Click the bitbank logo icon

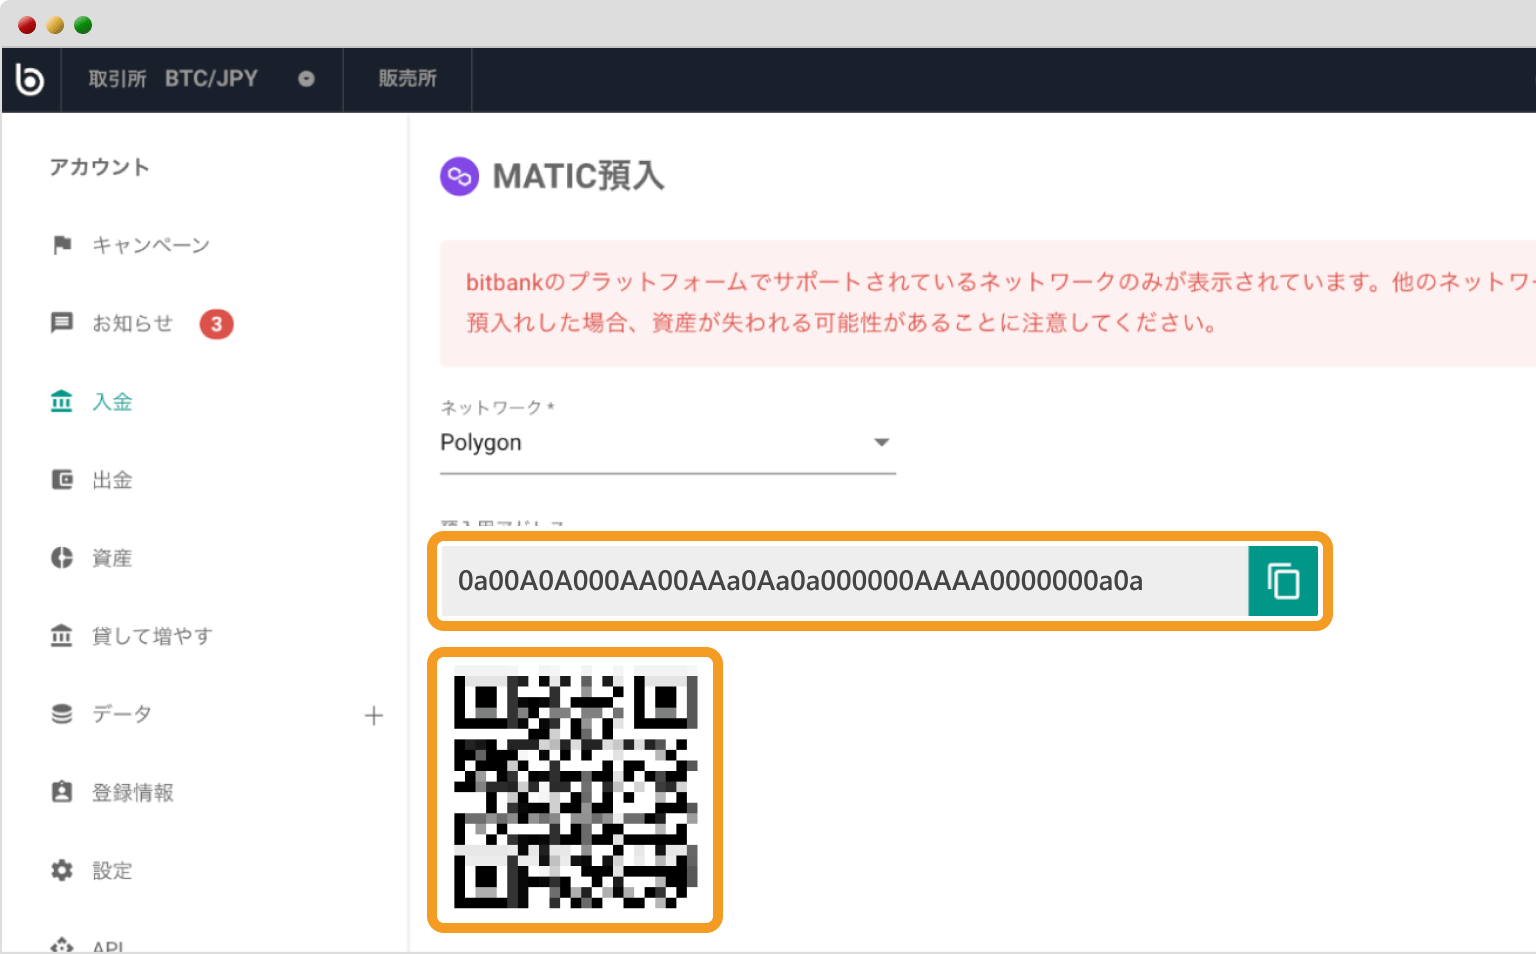click(x=30, y=79)
